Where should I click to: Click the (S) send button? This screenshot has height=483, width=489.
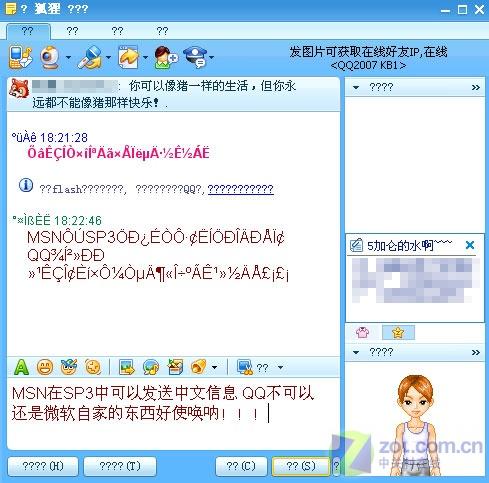(x=301, y=466)
